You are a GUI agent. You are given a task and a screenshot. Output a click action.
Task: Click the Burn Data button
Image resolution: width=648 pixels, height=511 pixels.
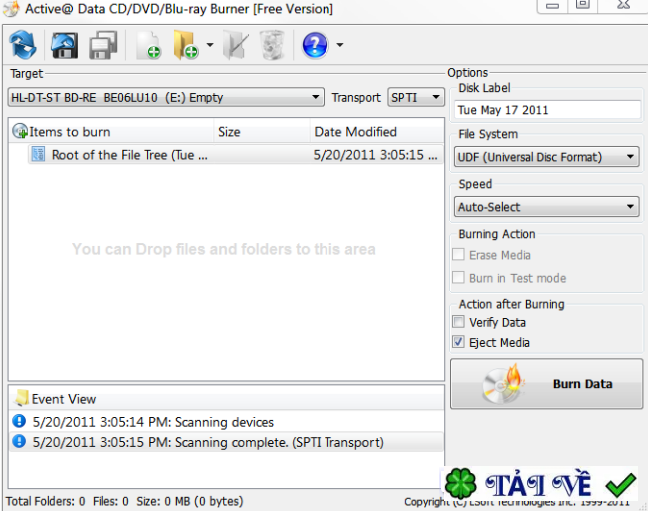pos(546,384)
